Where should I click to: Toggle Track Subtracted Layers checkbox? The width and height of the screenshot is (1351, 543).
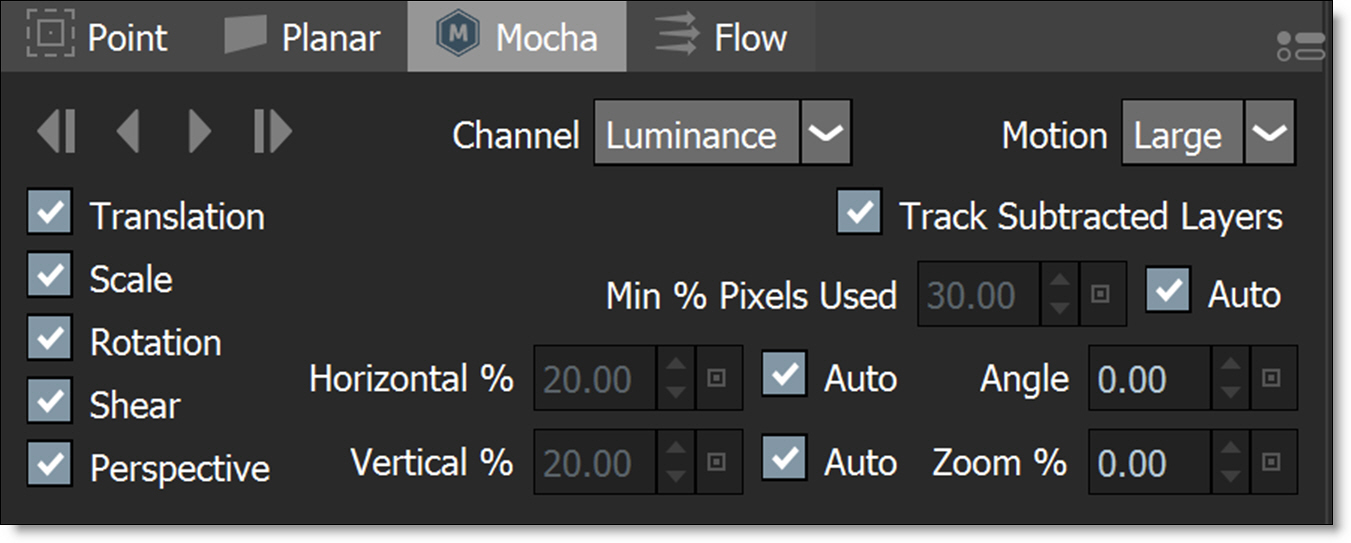click(859, 215)
